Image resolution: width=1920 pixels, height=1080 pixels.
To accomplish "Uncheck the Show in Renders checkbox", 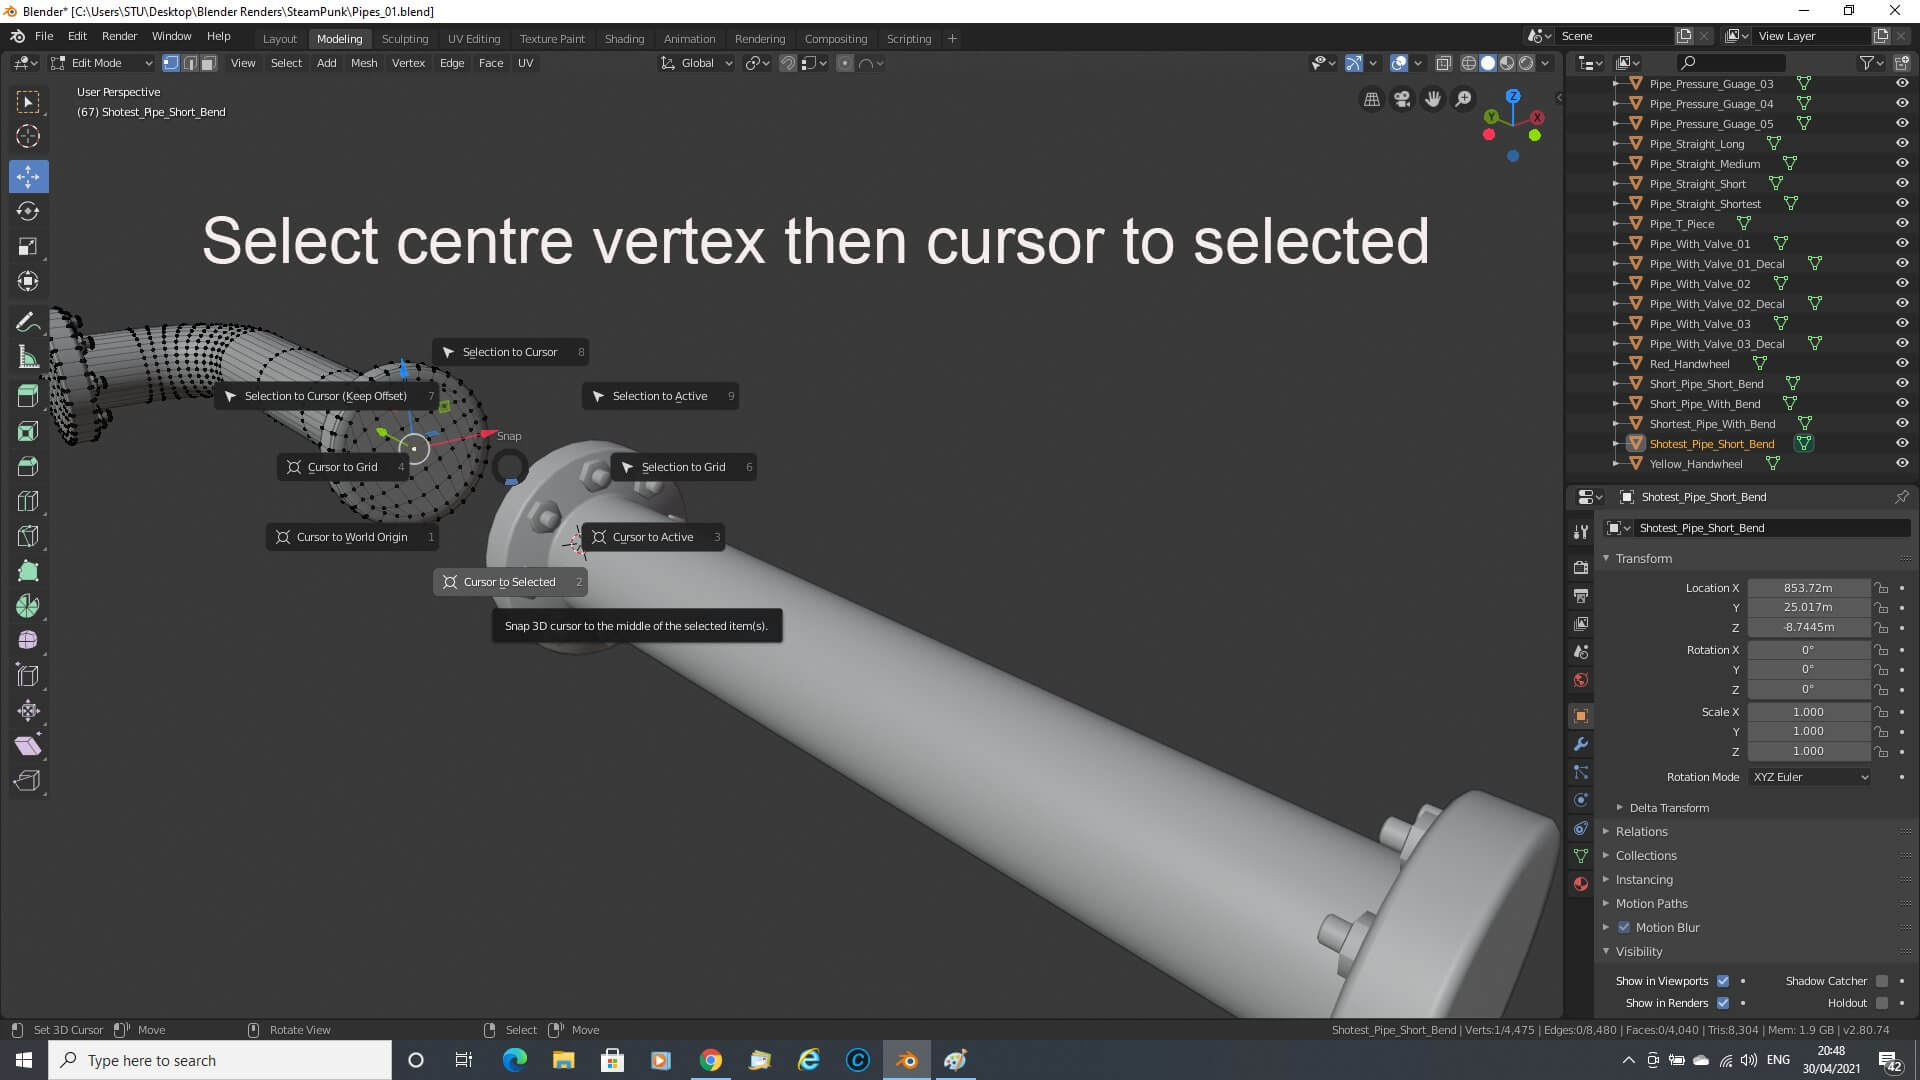I will (x=1723, y=1003).
